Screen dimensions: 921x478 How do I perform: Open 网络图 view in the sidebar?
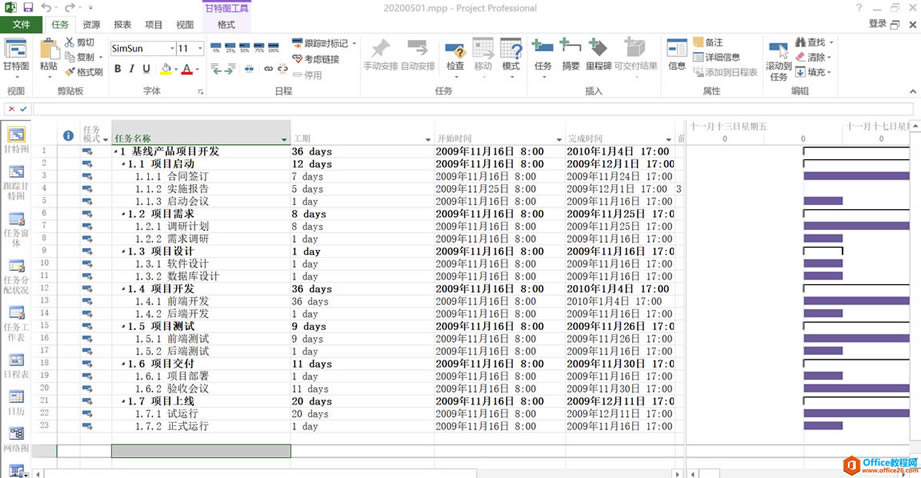pos(17,440)
